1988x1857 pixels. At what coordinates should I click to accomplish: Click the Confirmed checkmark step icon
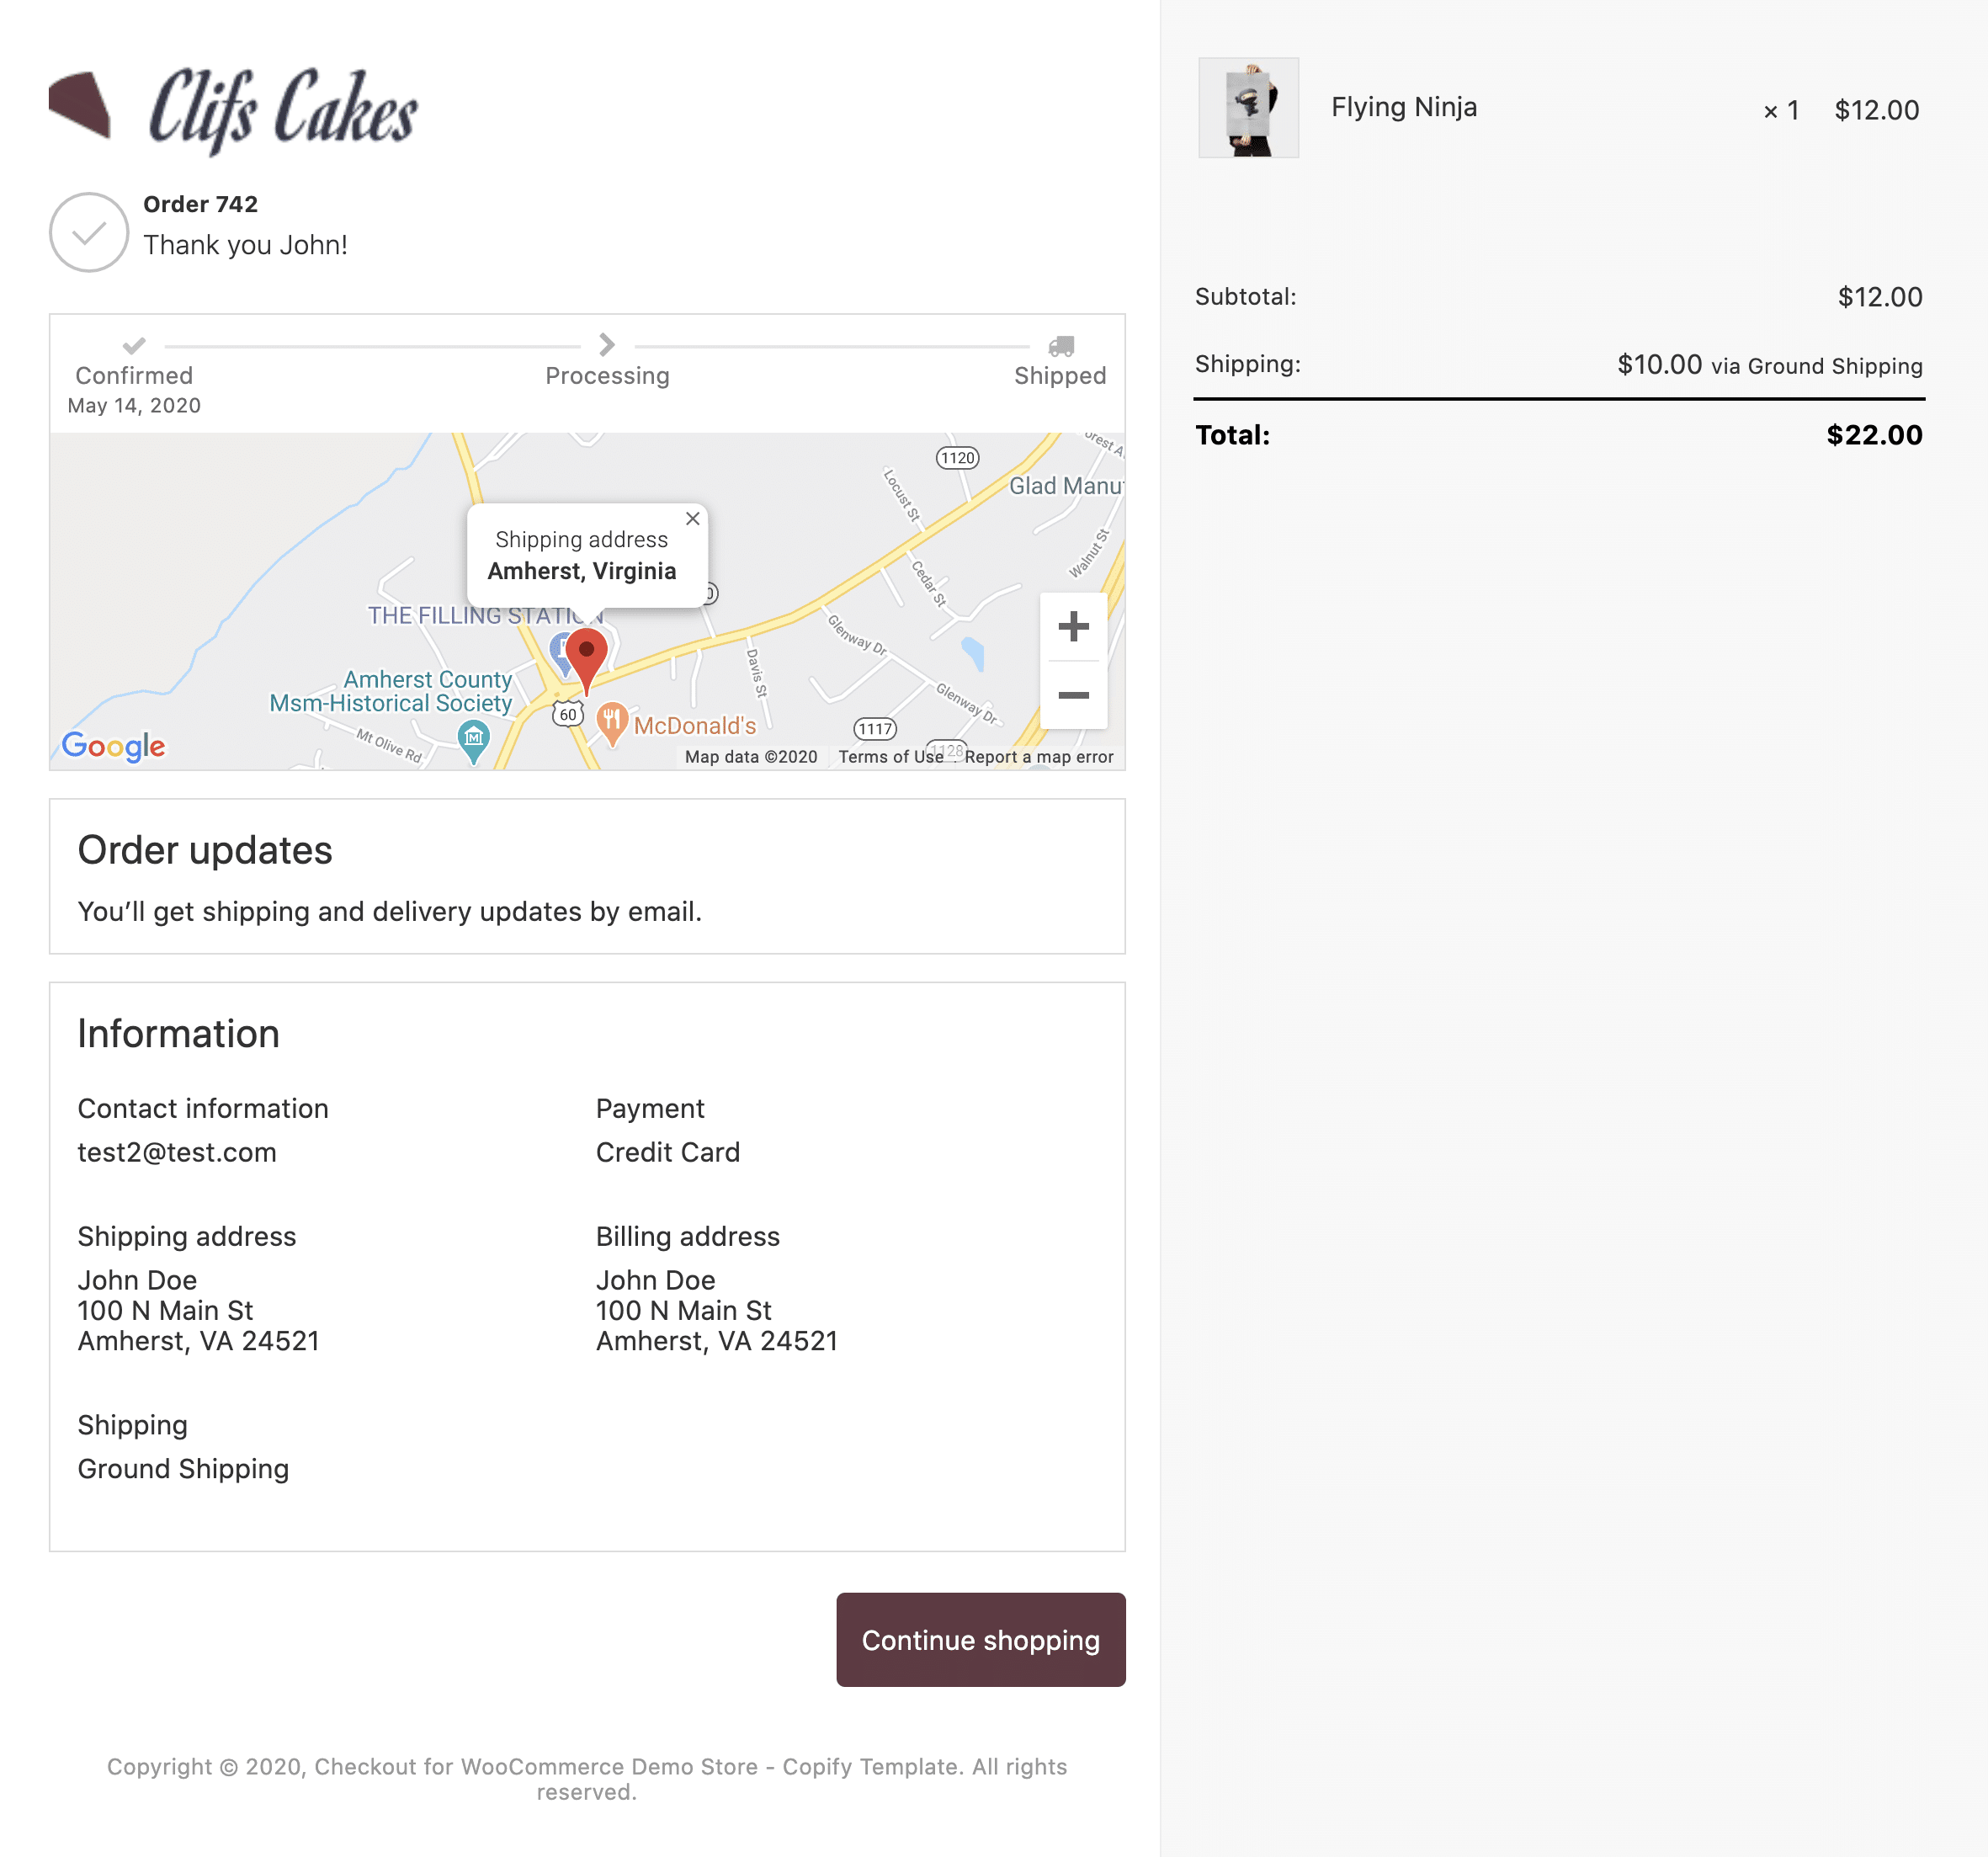[134, 346]
